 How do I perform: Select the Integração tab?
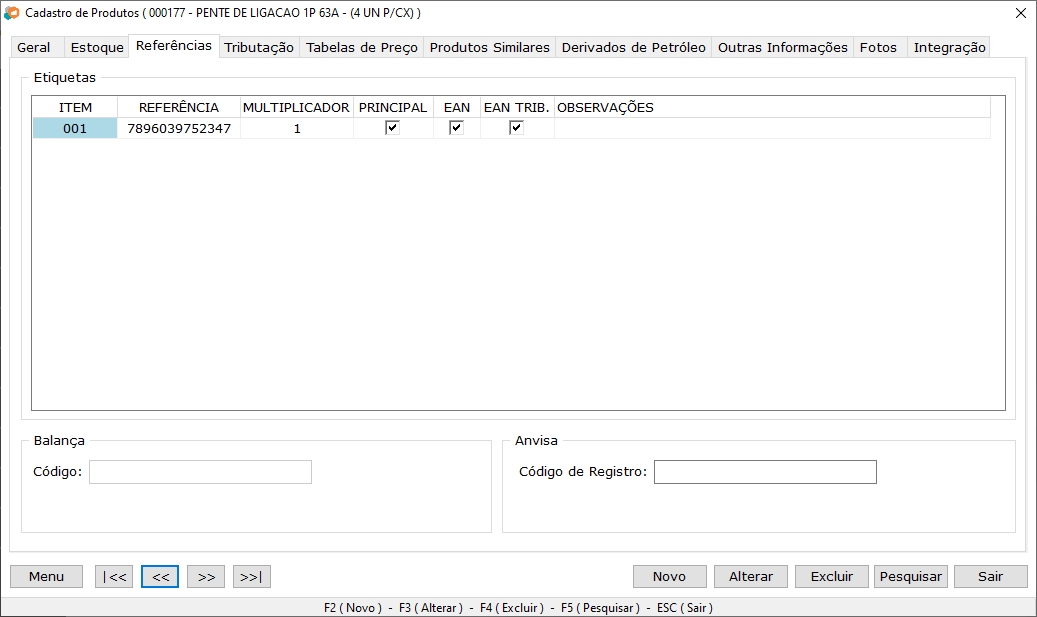949,48
